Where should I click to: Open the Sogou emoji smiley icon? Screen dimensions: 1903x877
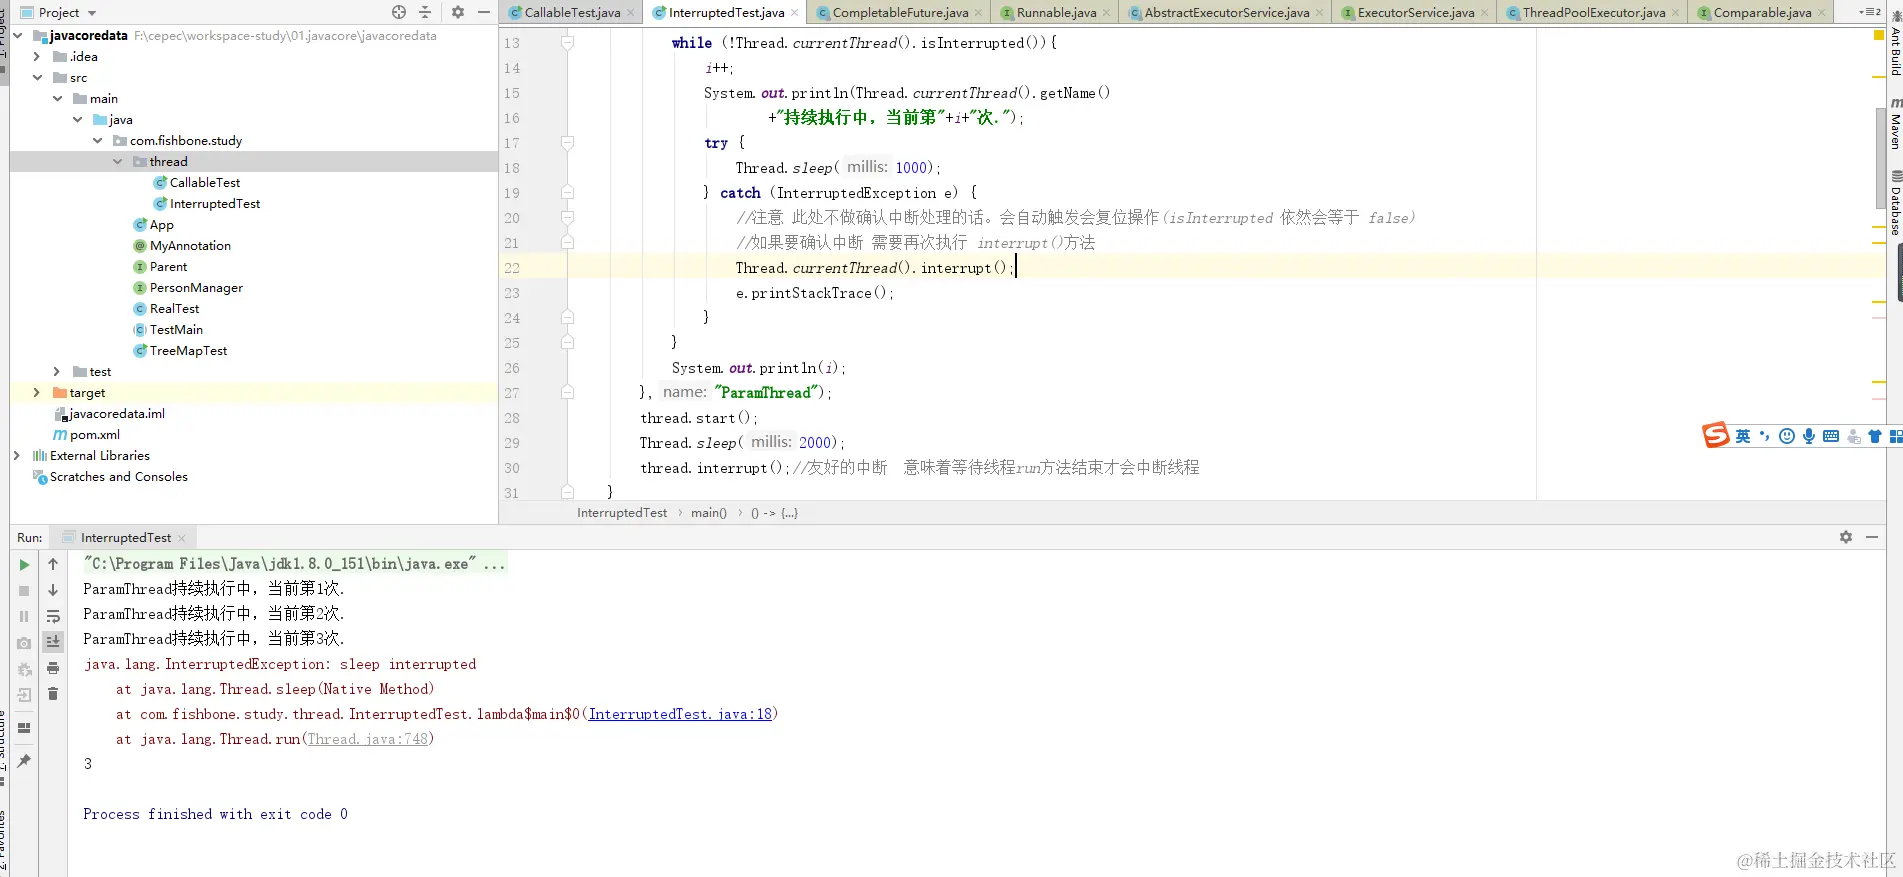(x=1787, y=436)
